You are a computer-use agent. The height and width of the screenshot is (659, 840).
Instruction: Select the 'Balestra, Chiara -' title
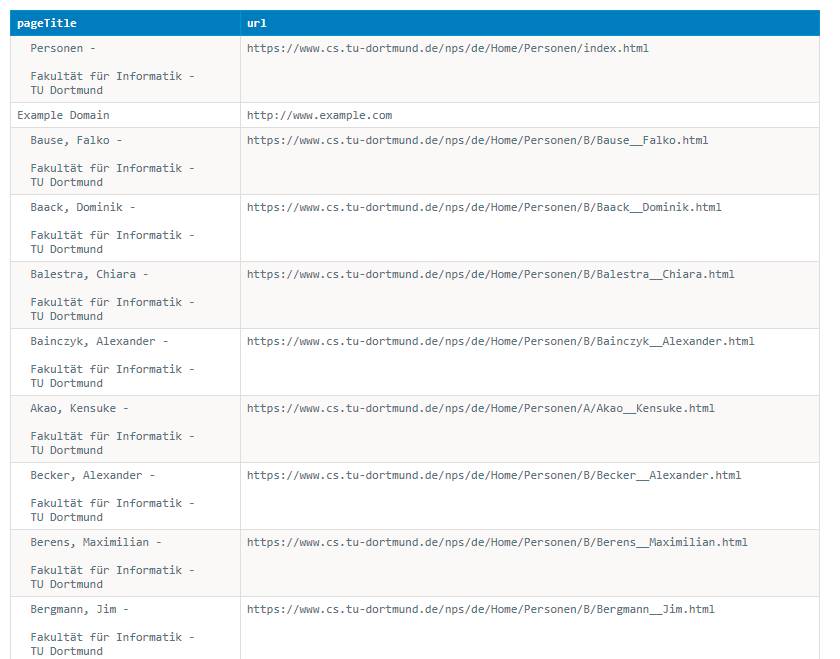point(89,274)
